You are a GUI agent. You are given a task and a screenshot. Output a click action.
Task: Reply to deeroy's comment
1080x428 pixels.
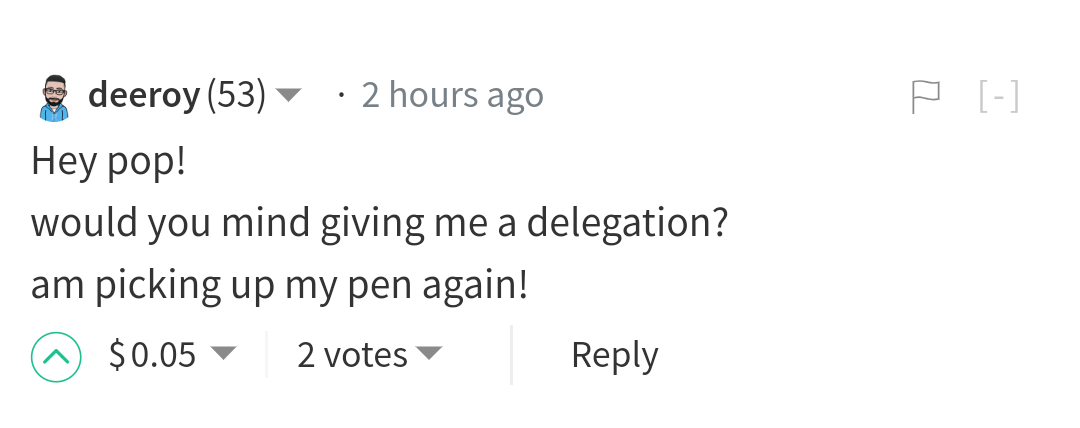point(614,355)
